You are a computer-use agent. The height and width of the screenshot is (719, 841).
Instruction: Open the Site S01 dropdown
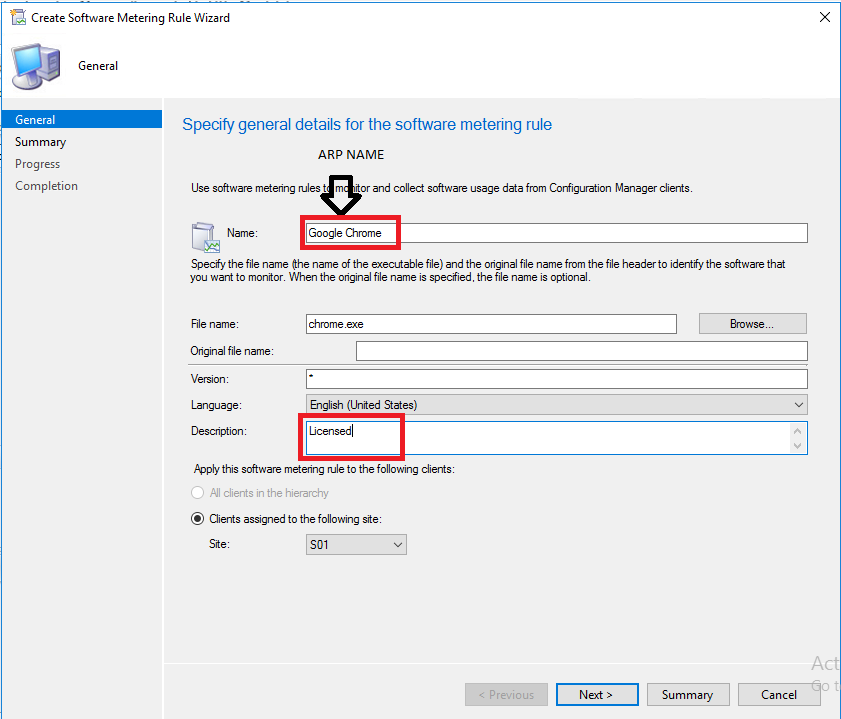click(356, 544)
